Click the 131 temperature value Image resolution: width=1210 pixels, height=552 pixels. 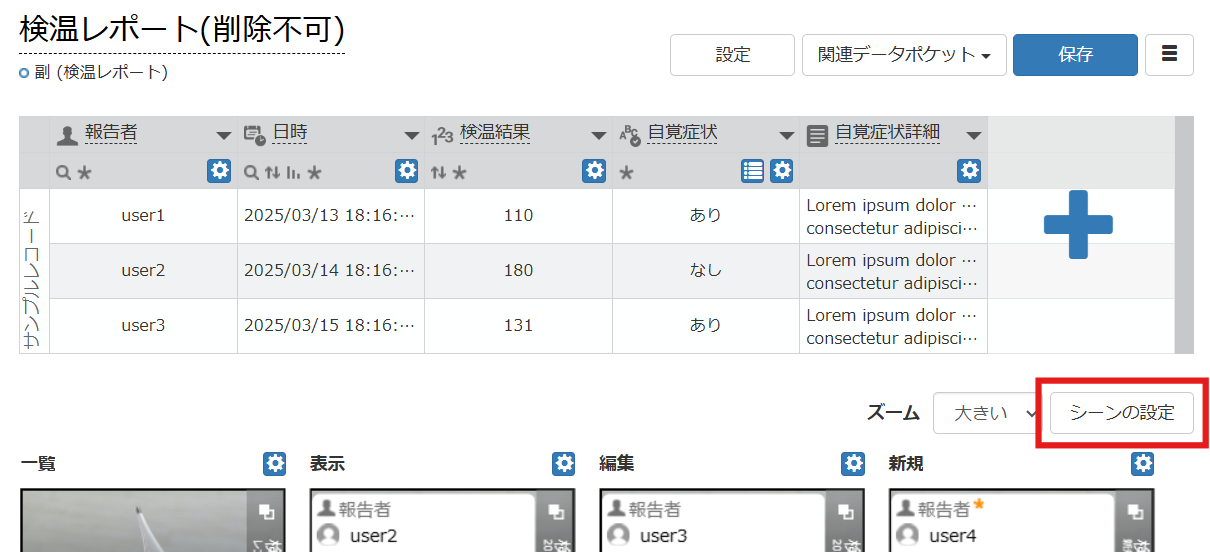[518, 325]
